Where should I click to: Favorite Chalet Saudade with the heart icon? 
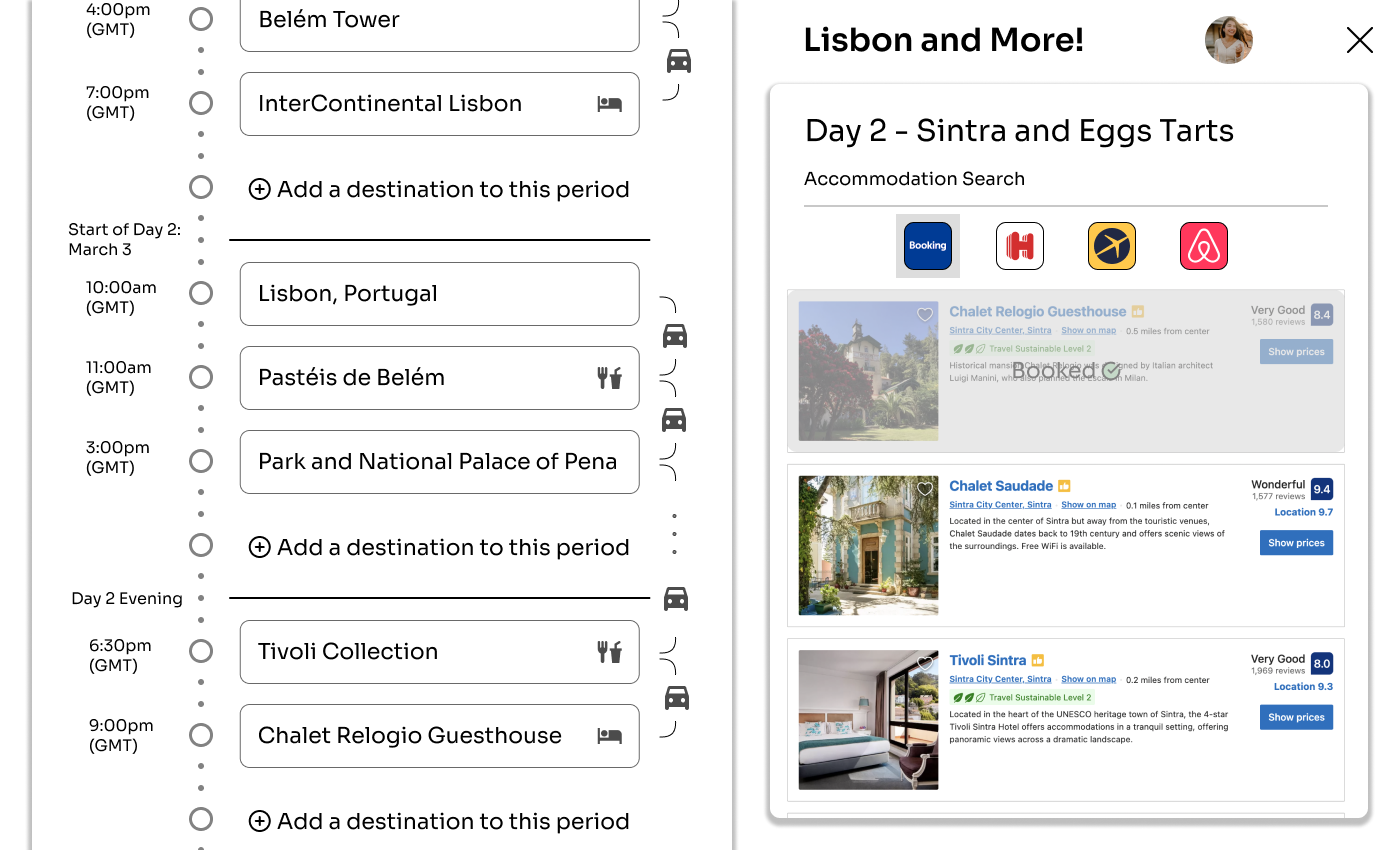[925, 489]
